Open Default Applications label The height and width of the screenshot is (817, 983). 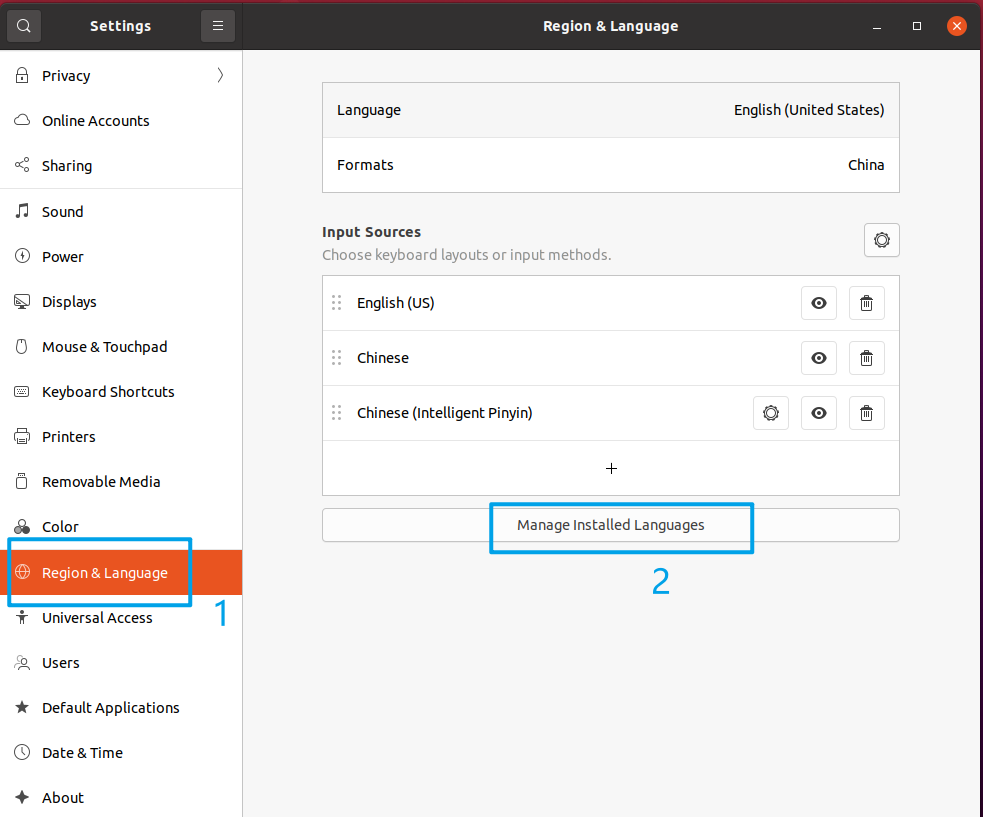[x=110, y=708]
